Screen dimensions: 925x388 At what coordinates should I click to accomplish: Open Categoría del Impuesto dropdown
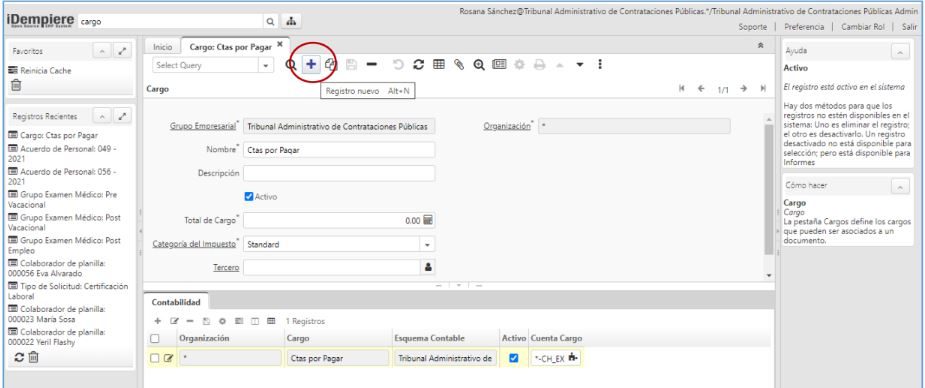click(427, 244)
